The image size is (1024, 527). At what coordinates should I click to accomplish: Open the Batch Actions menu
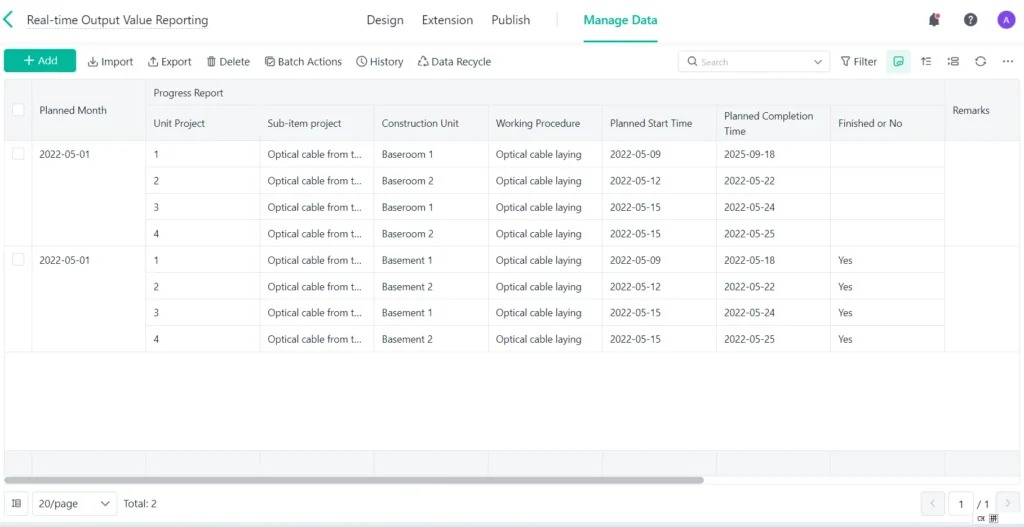(303, 62)
